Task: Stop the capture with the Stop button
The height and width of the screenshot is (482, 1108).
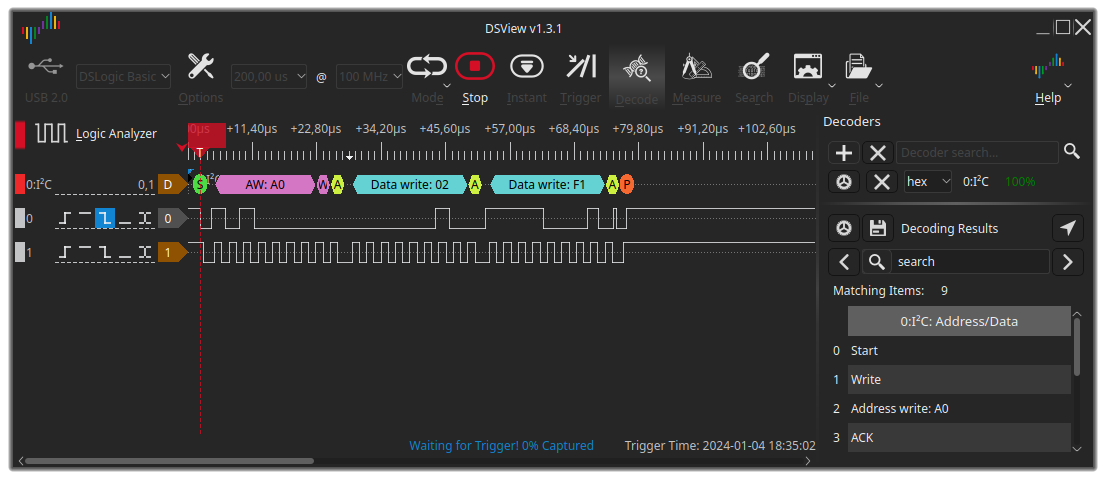Action: tap(475, 66)
